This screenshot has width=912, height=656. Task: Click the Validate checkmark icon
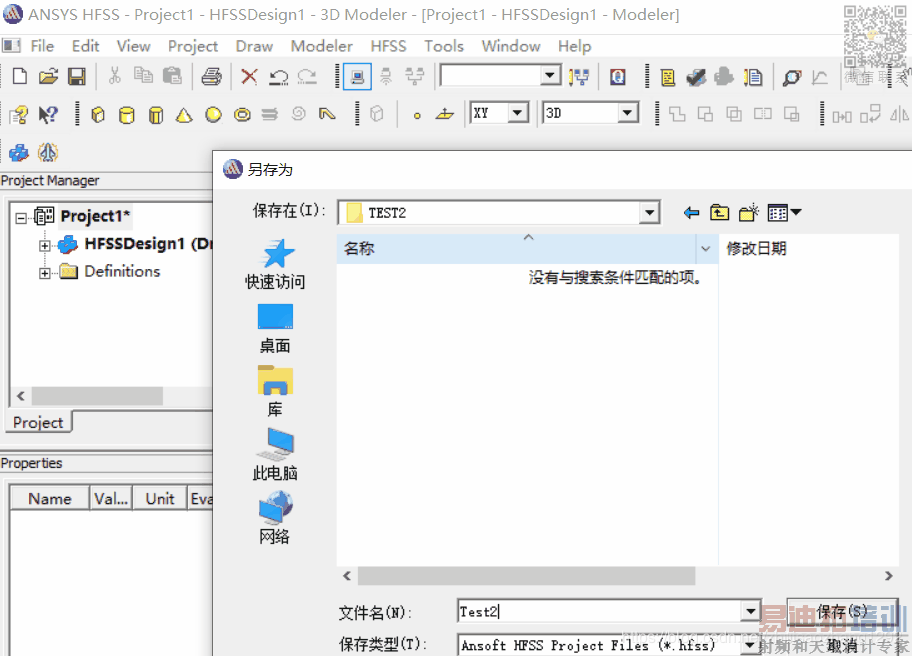click(x=696, y=77)
